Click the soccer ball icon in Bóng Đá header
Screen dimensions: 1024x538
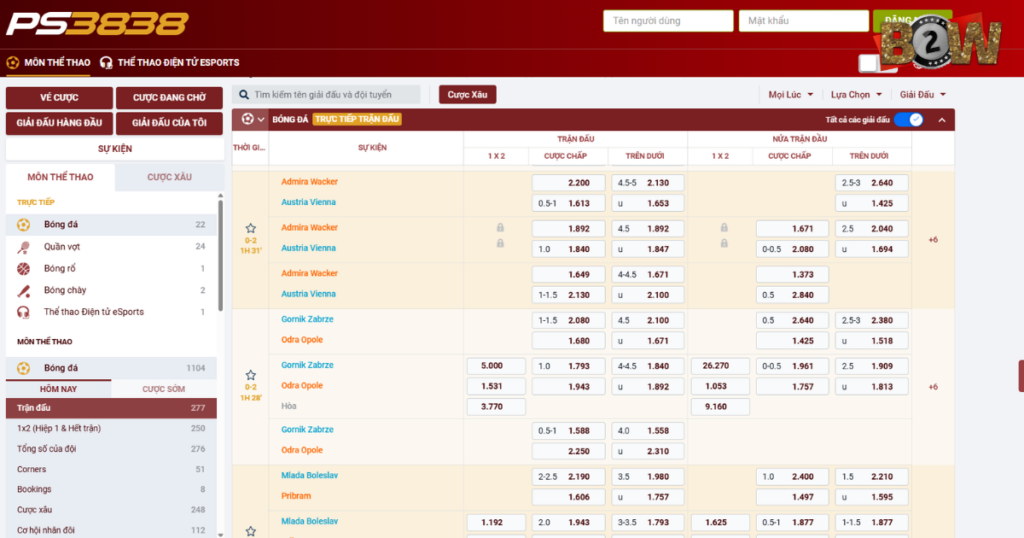pos(248,119)
